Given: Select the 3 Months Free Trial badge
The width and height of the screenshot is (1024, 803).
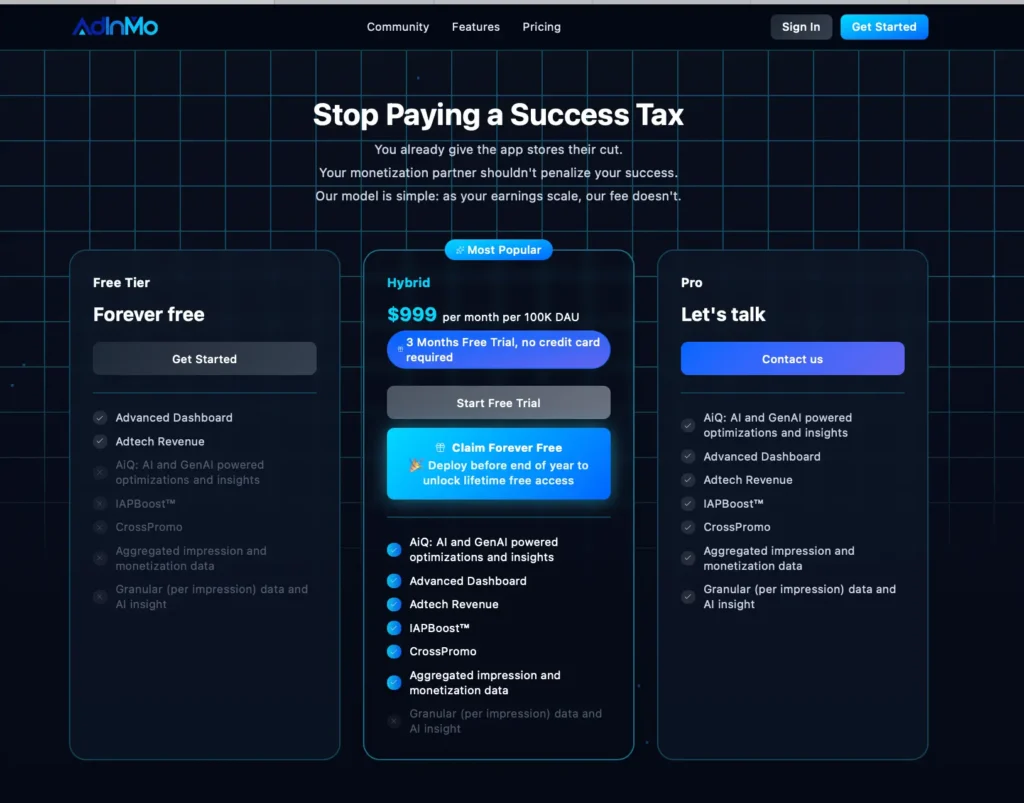Looking at the screenshot, I should pyautogui.click(x=498, y=350).
